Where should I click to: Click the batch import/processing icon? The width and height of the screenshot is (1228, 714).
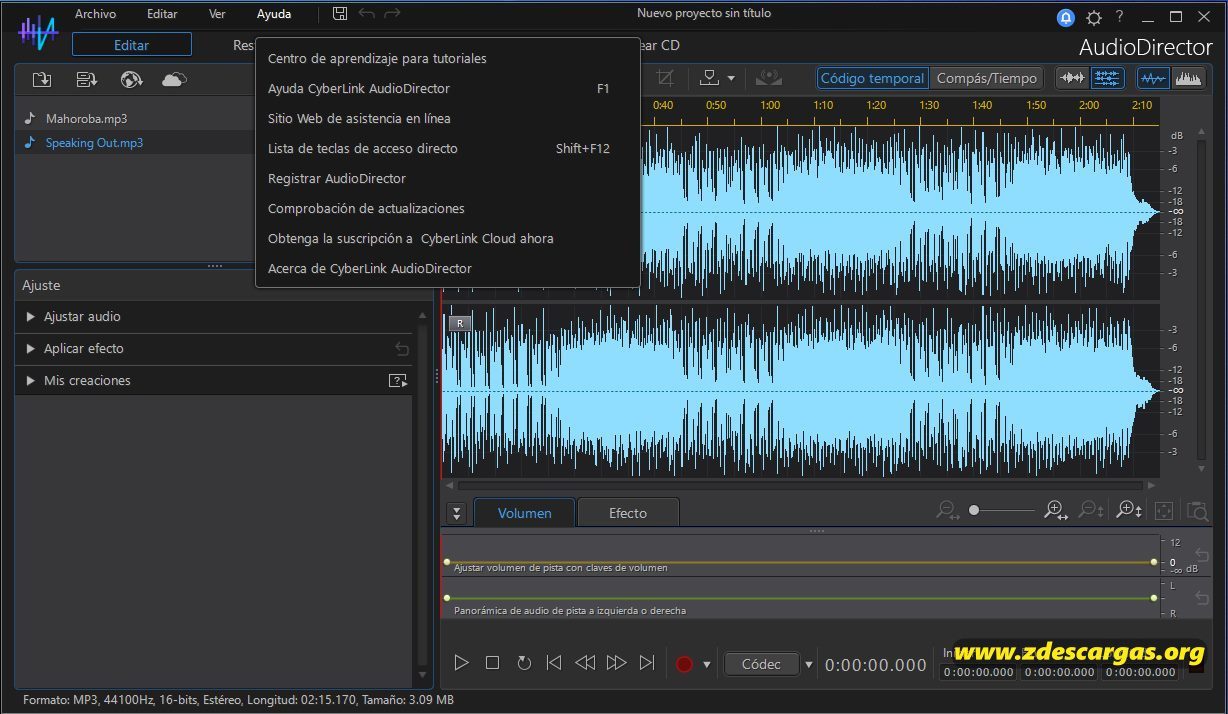[86, 80]
